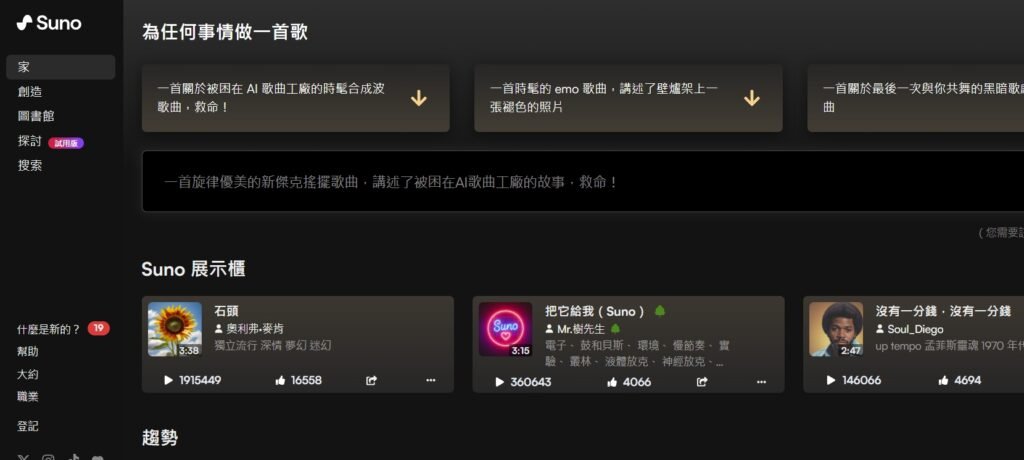1024x460 pixels.
Task: Open the sunflower thumbnail of 石頭
Action: point(175,329)
